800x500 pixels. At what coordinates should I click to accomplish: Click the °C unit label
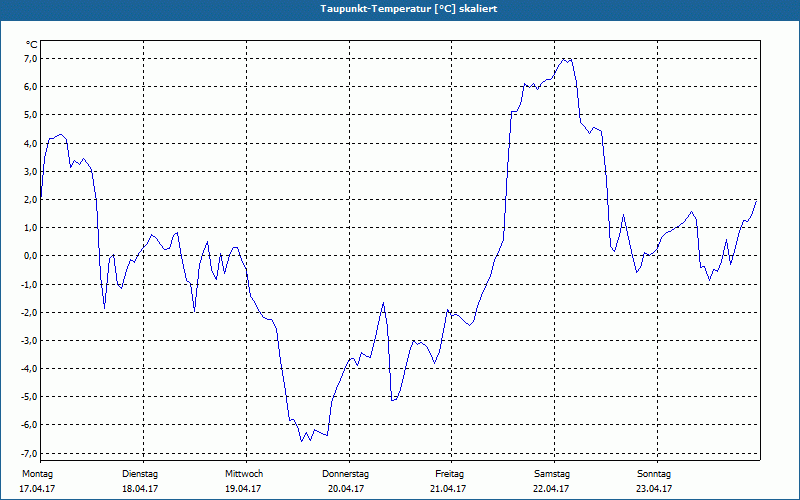click(x=32, y=45)
